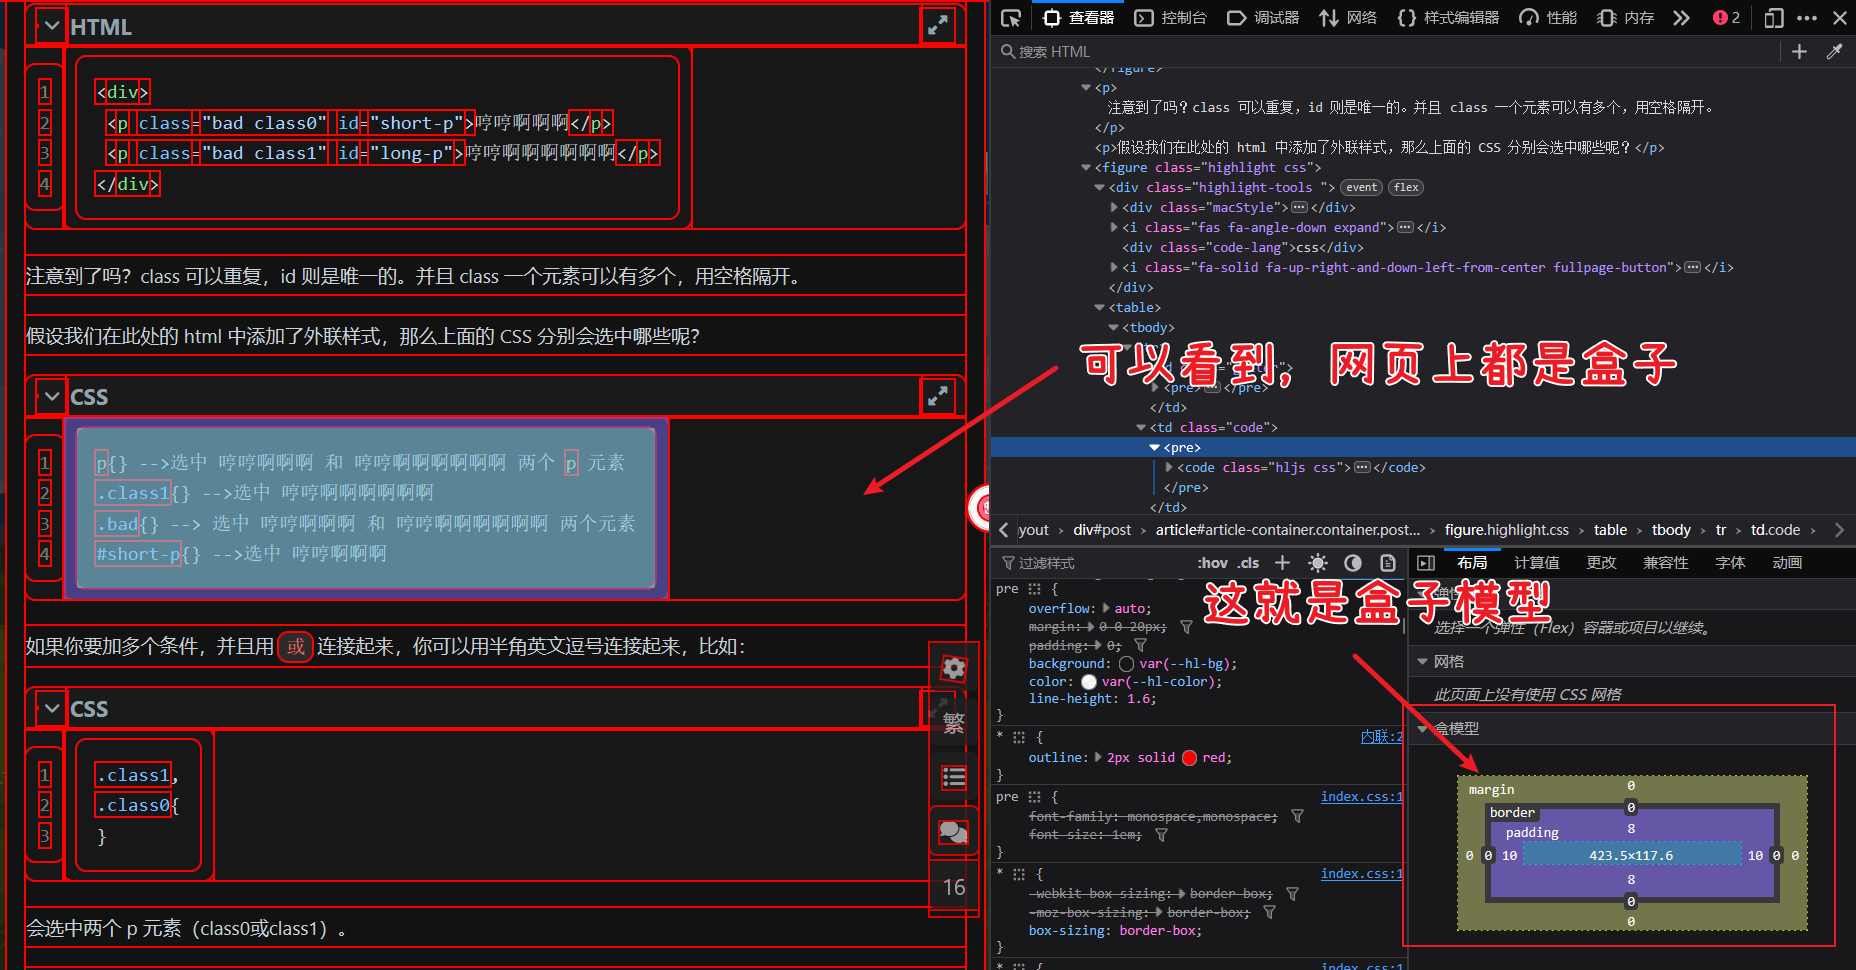Viewport: 1856px width, 970px height.
Task: Add a new rule with the plus icon
Action: [1282, 562]
